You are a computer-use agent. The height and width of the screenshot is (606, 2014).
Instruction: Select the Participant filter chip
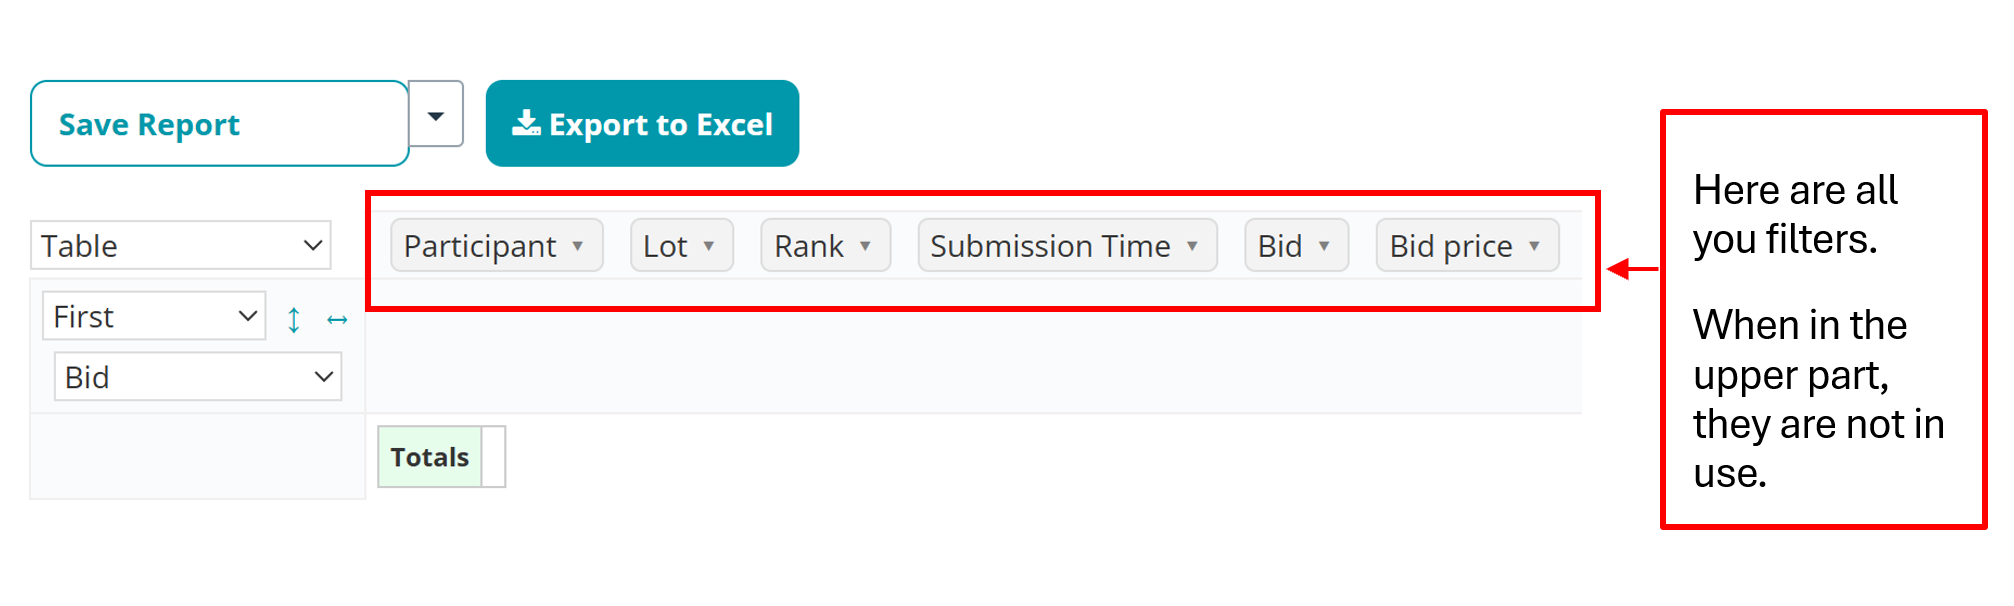pyautogui.click(x=480, y=246)
